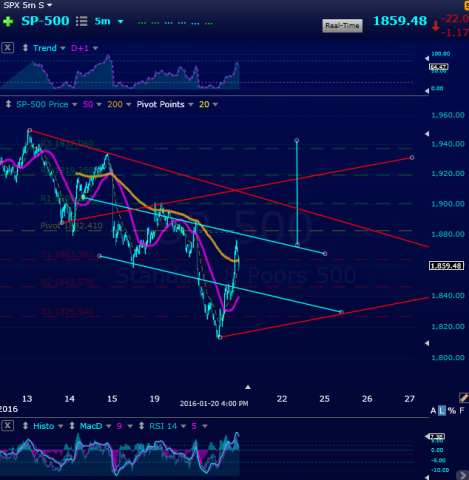Click the move-arrows icon beside Histo
Screen dimensions: 469x480
25,426
